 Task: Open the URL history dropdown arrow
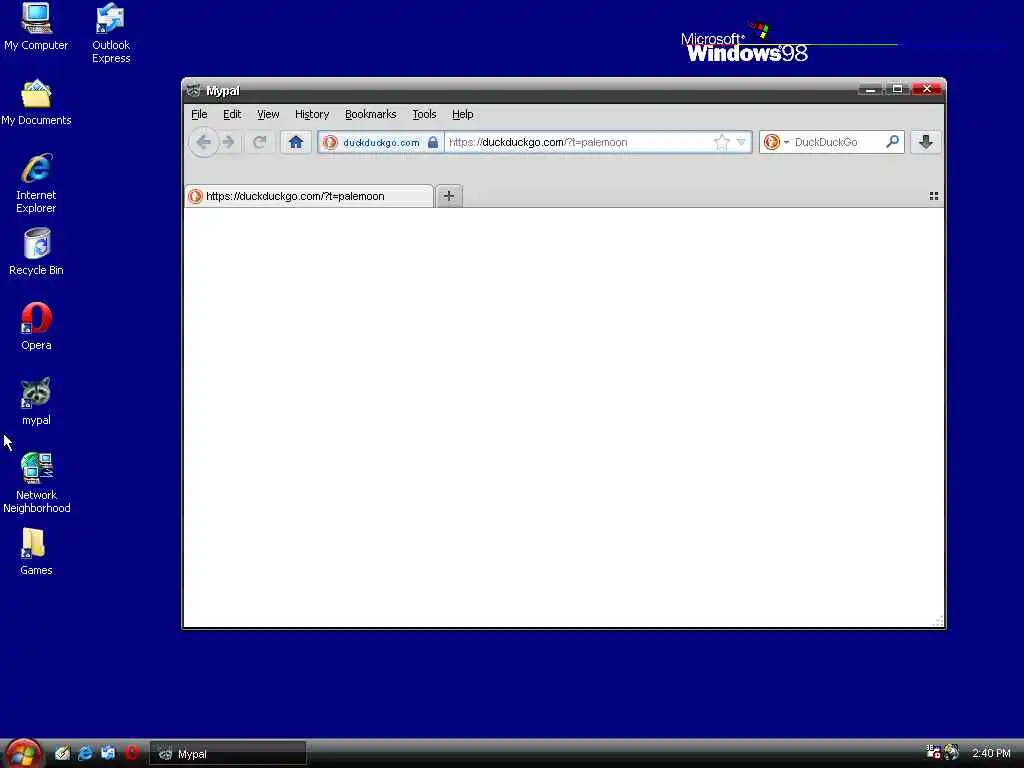pyautogui.click(x=741, y=142)
